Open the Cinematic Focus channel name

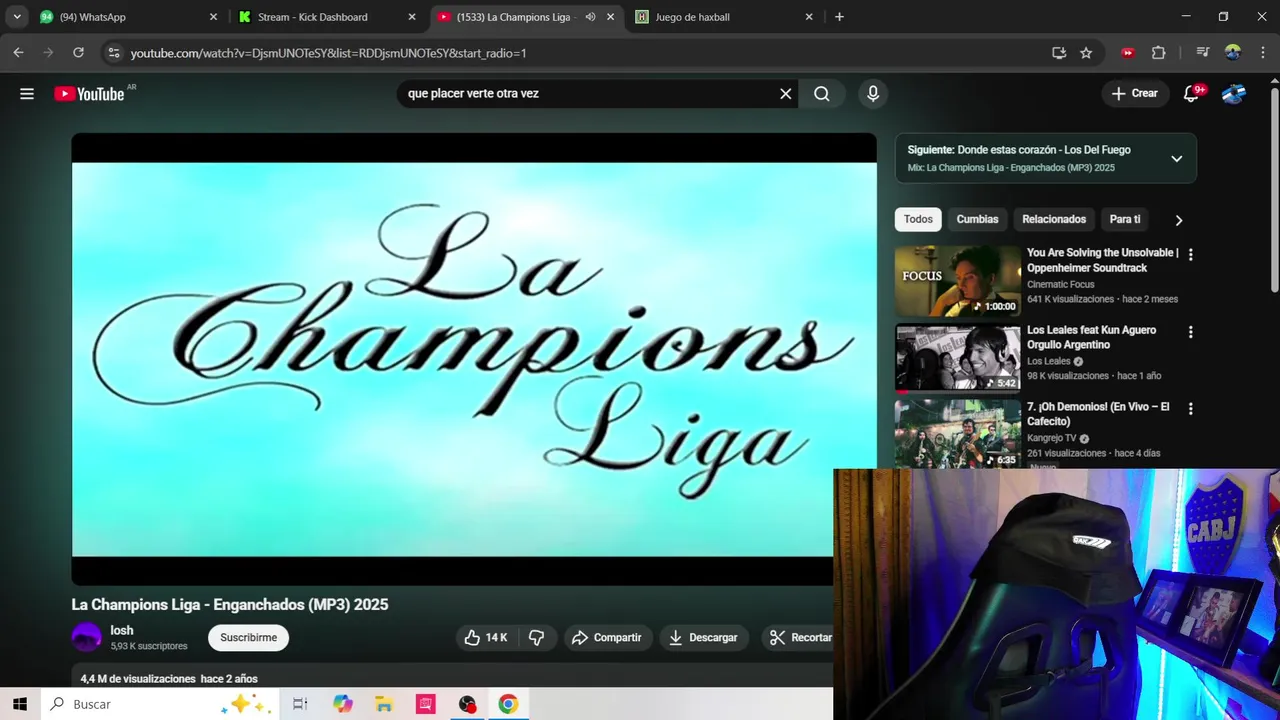pos(1060,285)
